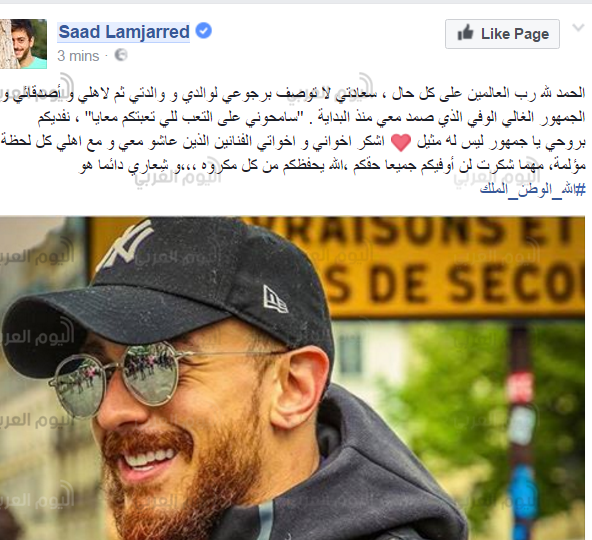Open the 3 mins timestamp link
Screen dimensions: 592x540
point(78,56)
